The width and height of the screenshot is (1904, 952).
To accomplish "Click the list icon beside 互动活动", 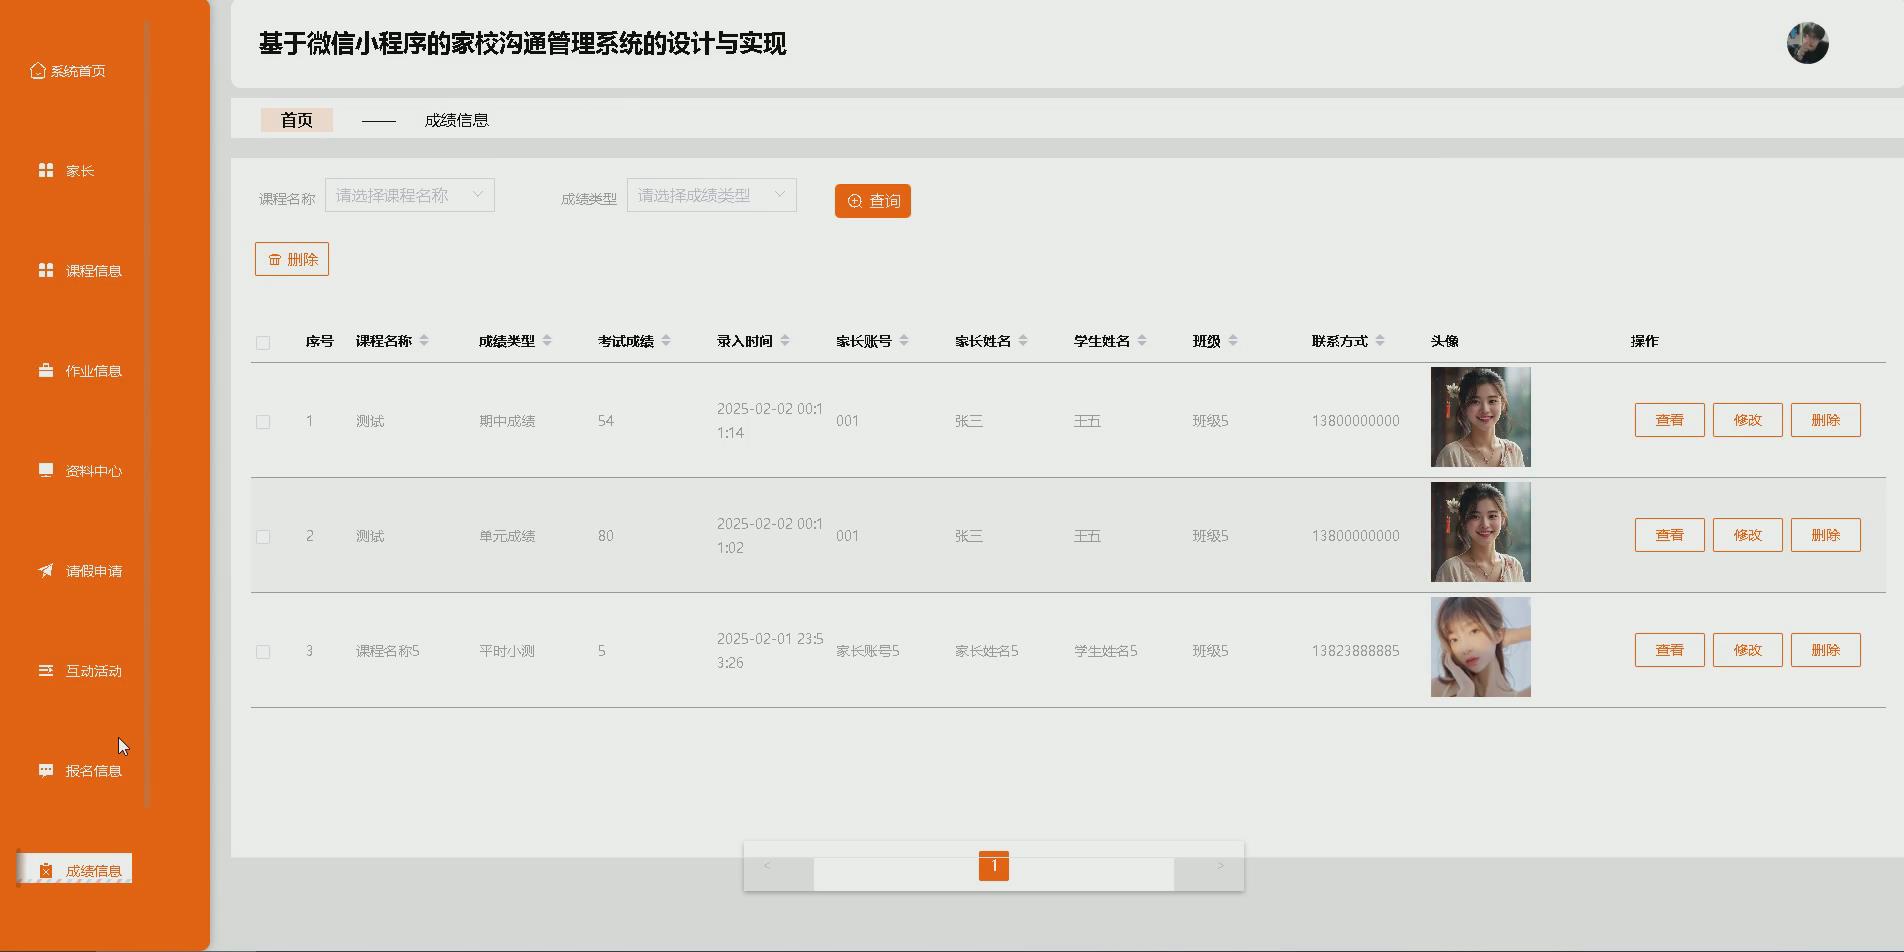I will pos(46,671).
